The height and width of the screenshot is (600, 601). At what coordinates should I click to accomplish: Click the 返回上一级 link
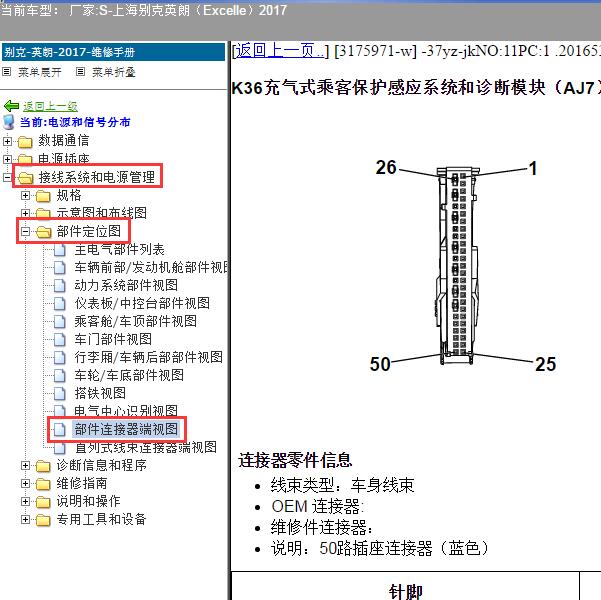pos(50,106)
